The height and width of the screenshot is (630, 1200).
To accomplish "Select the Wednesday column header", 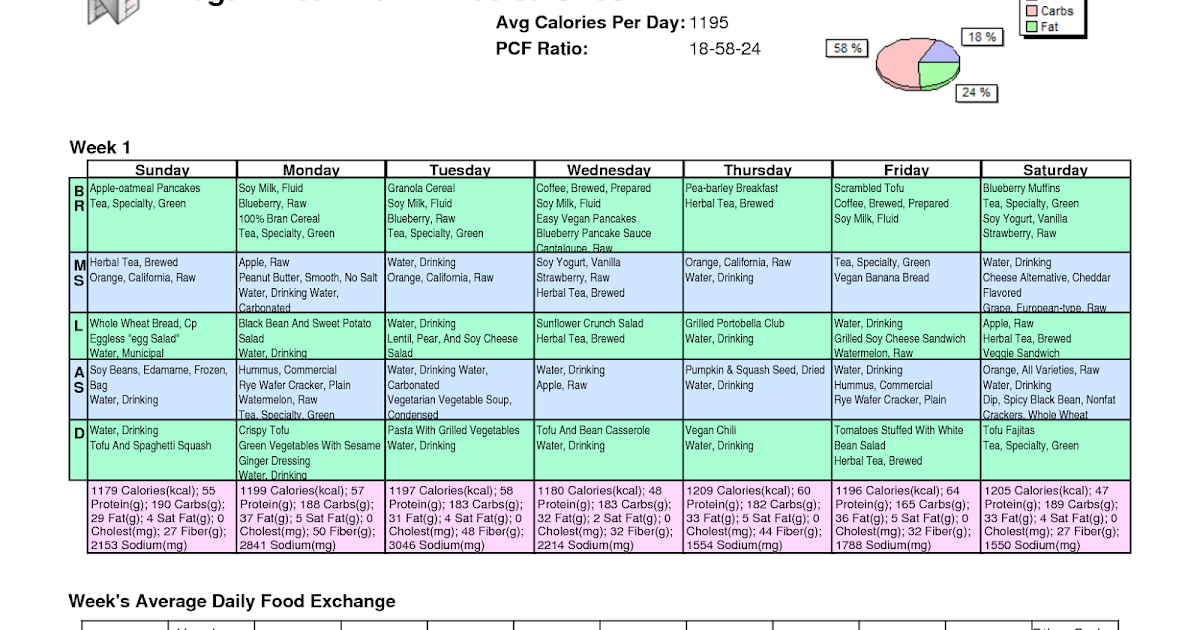I will tap(609, 170).
